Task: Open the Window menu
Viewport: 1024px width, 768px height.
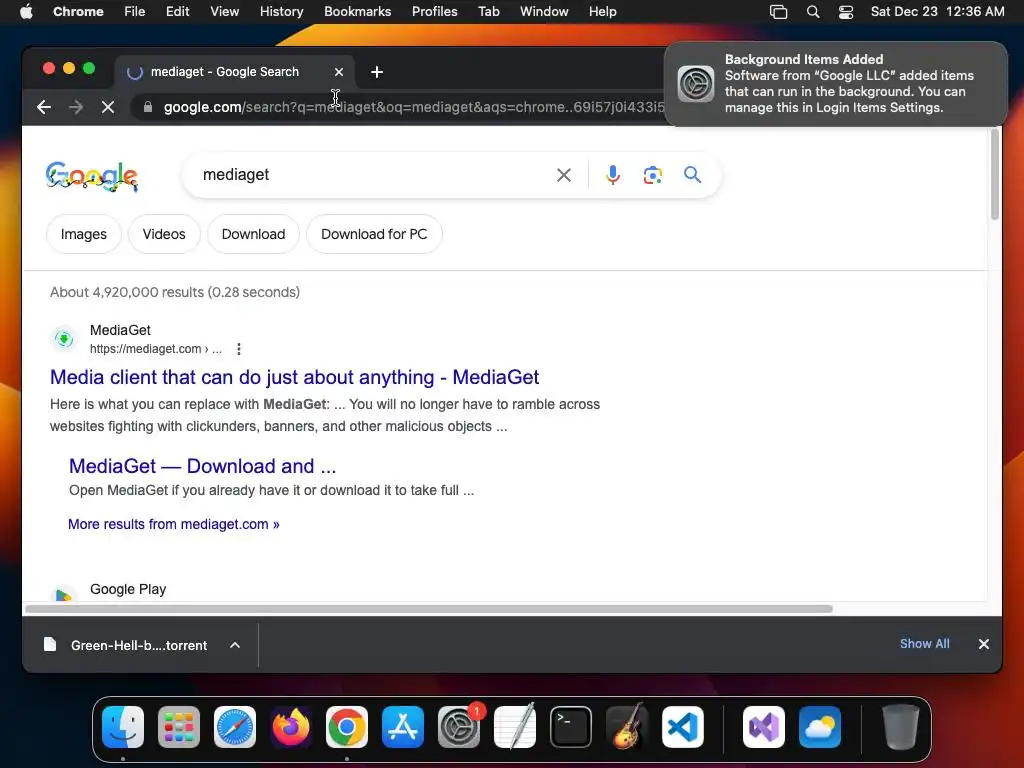Action: 544,12
